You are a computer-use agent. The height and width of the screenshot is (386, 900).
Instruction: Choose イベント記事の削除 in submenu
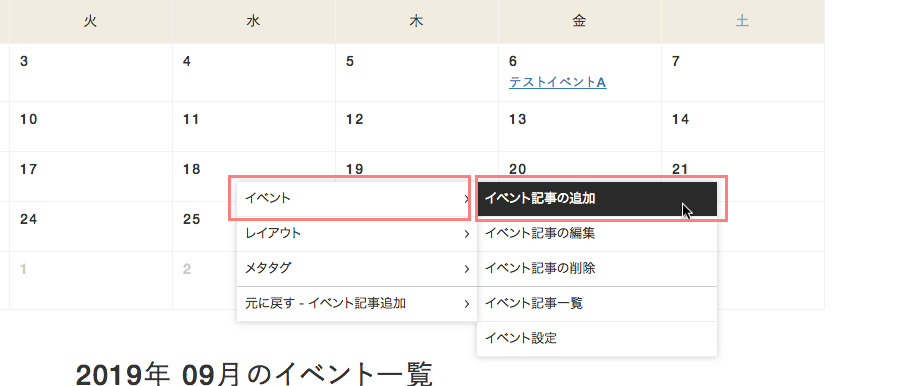597,268
